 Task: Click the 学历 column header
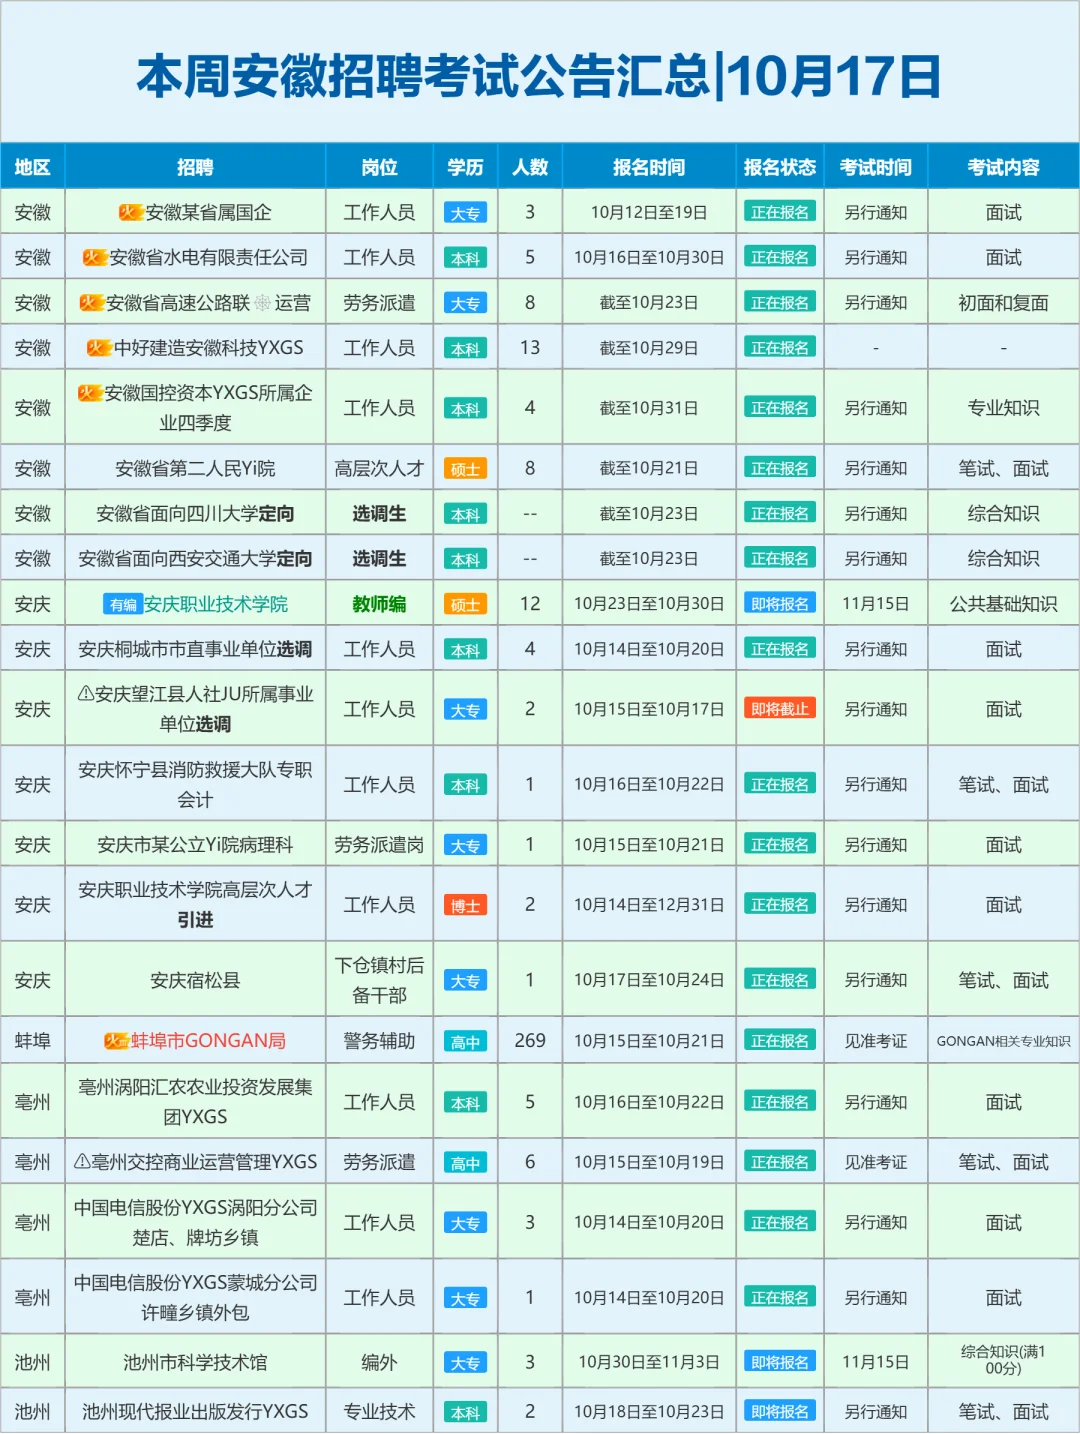pyautogui.click(x=465, y=167)
